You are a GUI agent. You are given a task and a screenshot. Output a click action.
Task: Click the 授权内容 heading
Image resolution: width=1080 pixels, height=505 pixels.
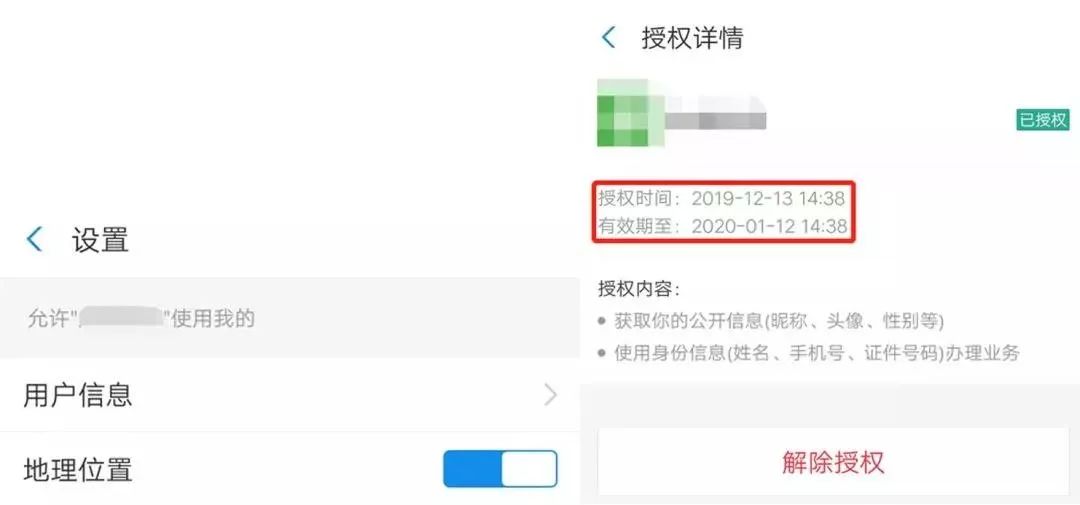point(638,288)
